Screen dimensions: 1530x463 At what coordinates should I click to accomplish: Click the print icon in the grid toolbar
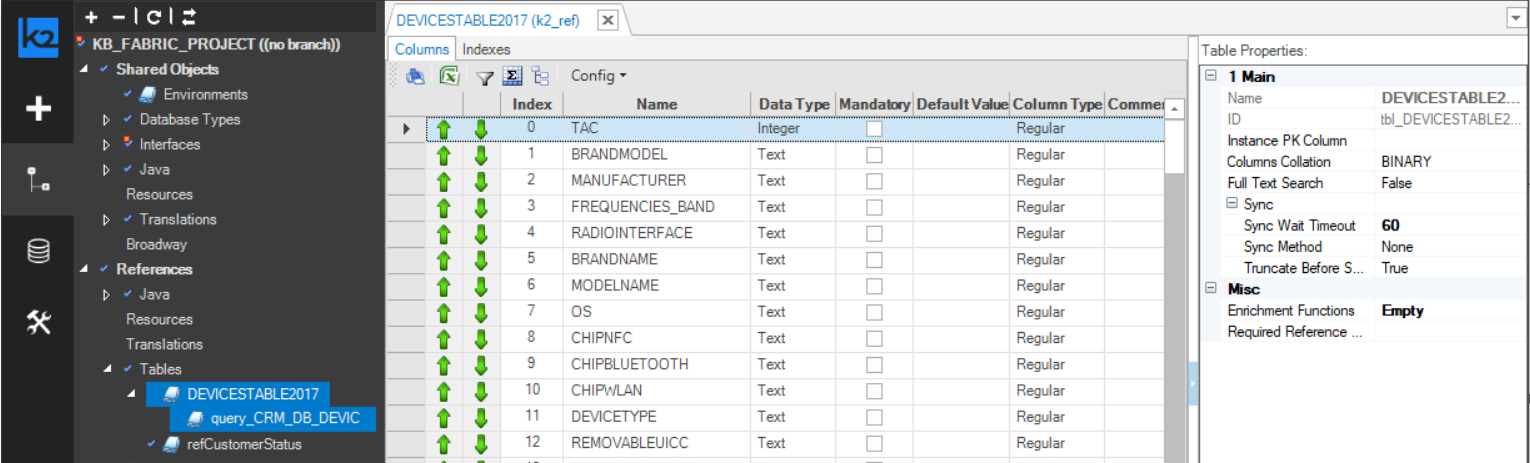[415, 76]
